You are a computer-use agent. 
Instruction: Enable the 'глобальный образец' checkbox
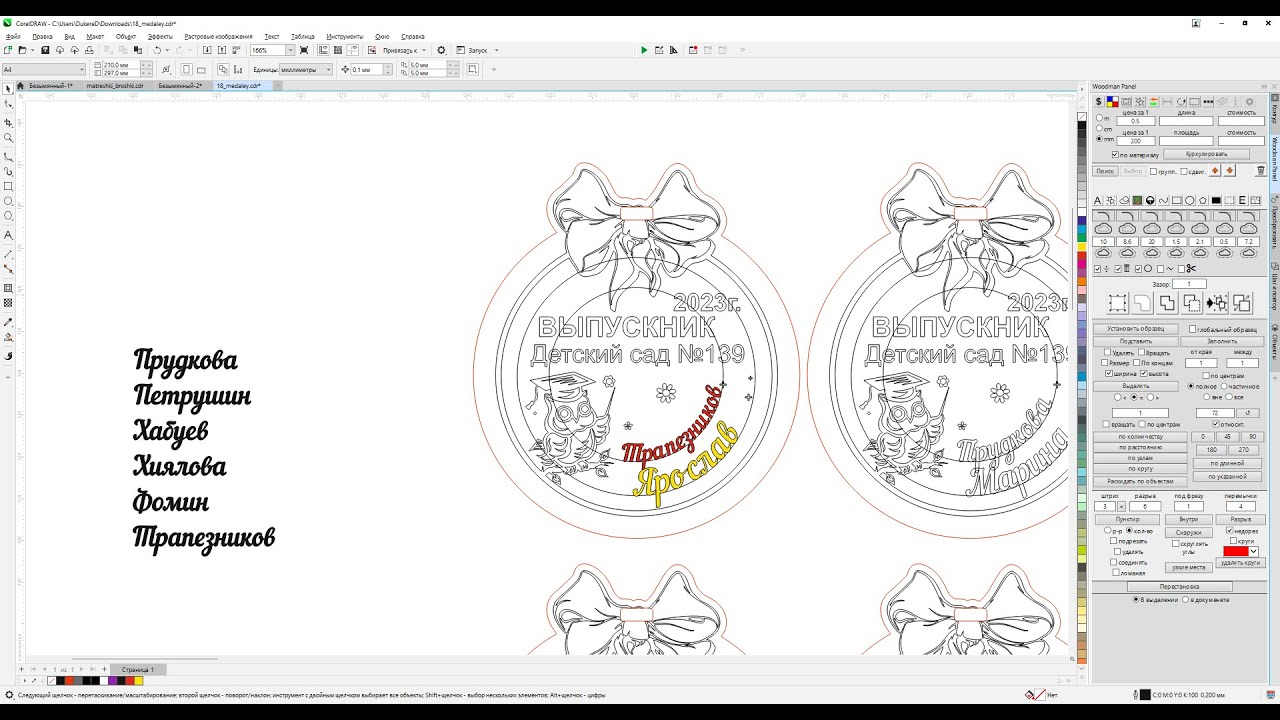point(1192,329)
